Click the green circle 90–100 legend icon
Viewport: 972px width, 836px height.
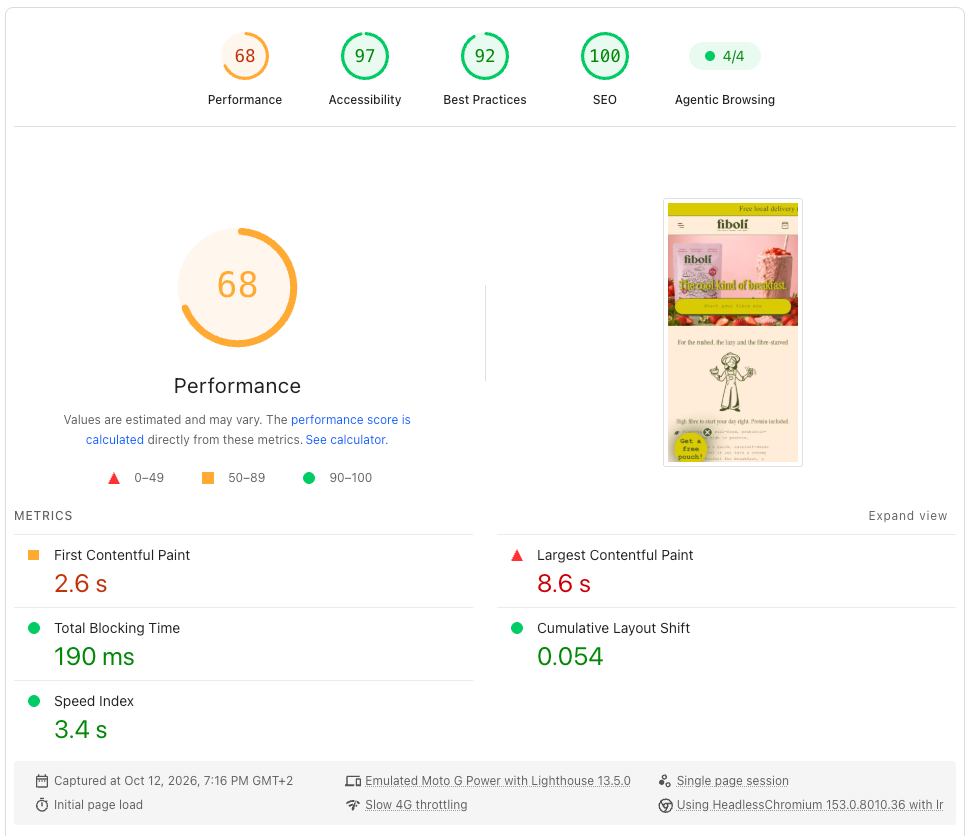(x=309, y=478)
